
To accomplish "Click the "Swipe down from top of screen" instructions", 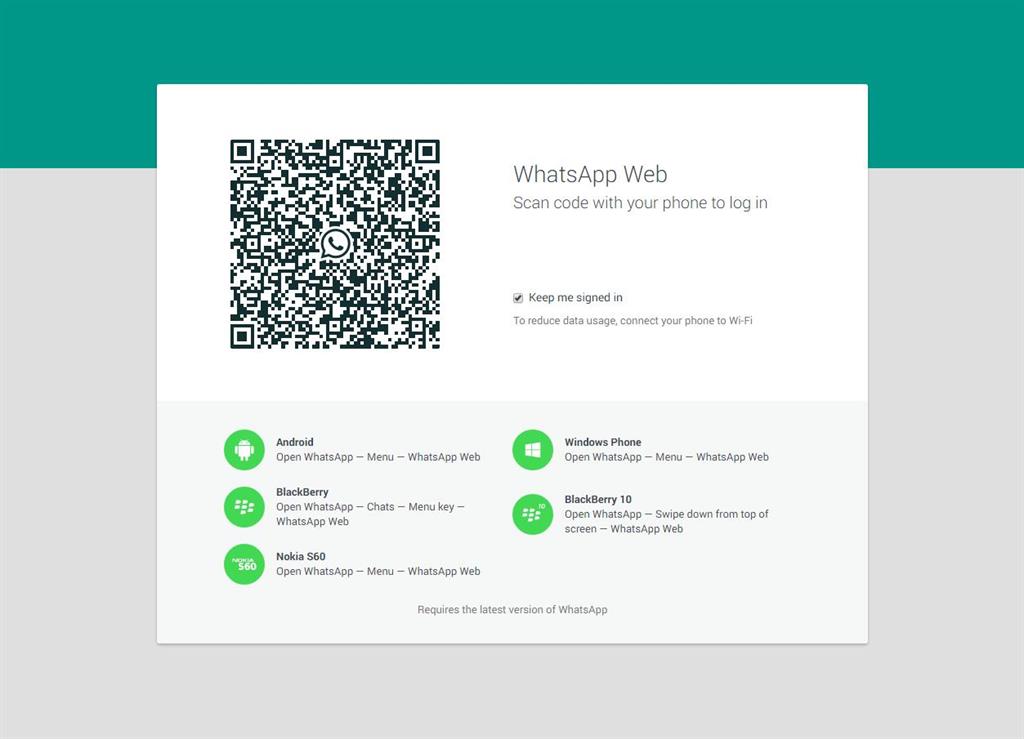I will point(667,522).
